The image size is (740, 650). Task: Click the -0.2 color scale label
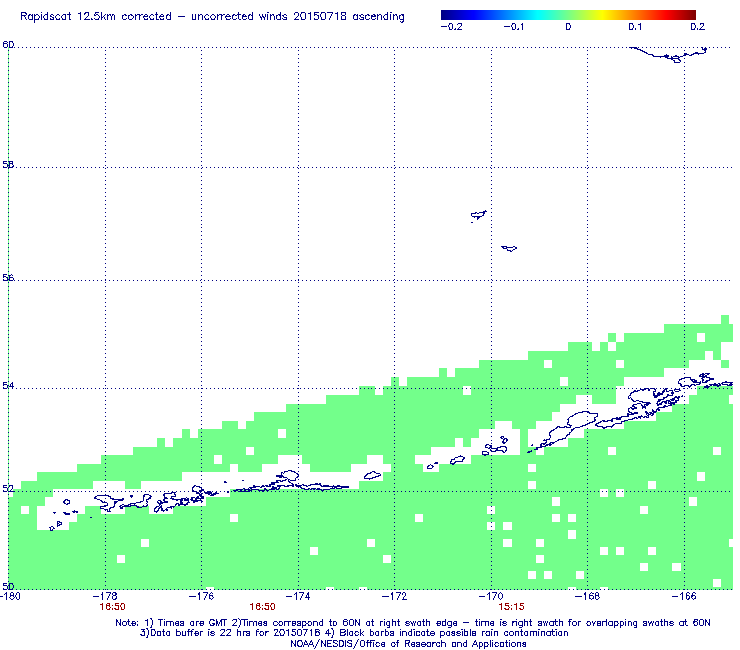click(x=451, y=27)
